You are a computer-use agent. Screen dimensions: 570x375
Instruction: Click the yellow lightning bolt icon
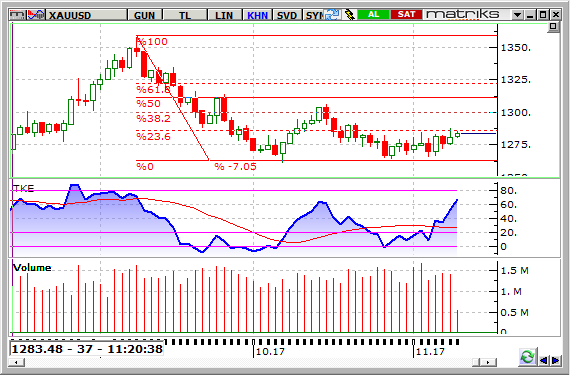pyautogui.click(x=349, y=15)
